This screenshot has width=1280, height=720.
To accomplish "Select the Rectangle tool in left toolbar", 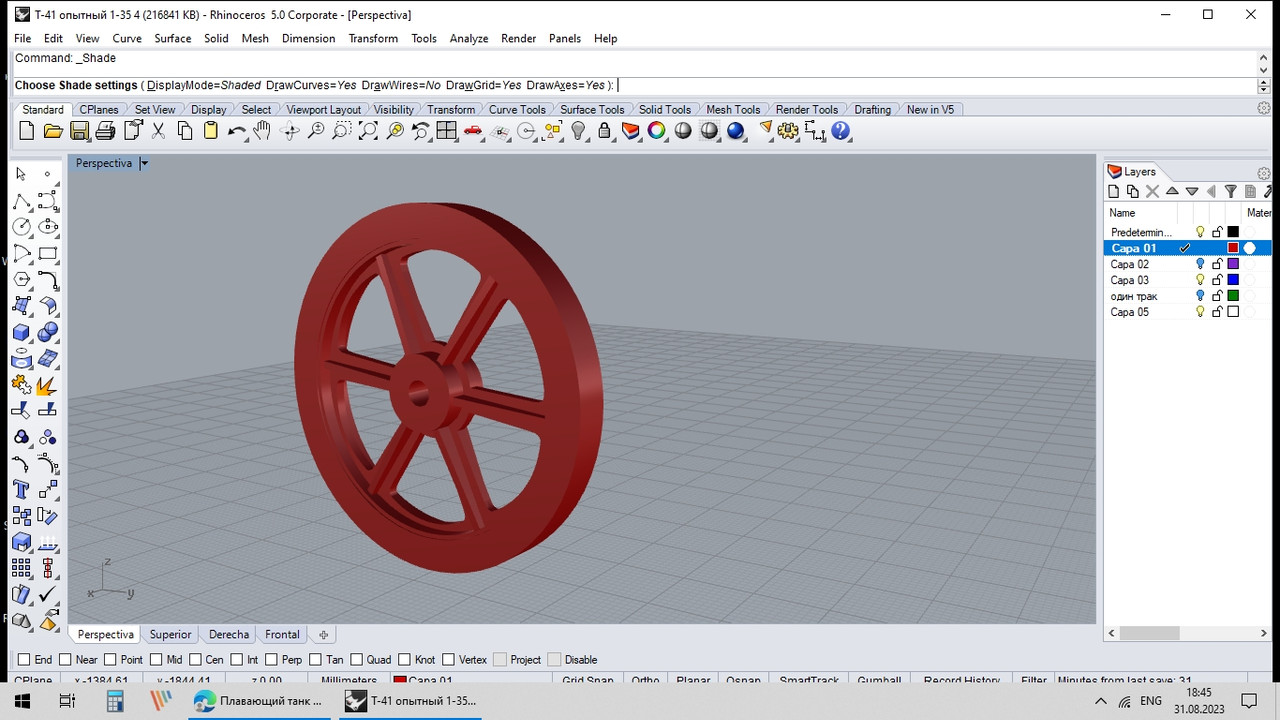I will tap(48, 253).
